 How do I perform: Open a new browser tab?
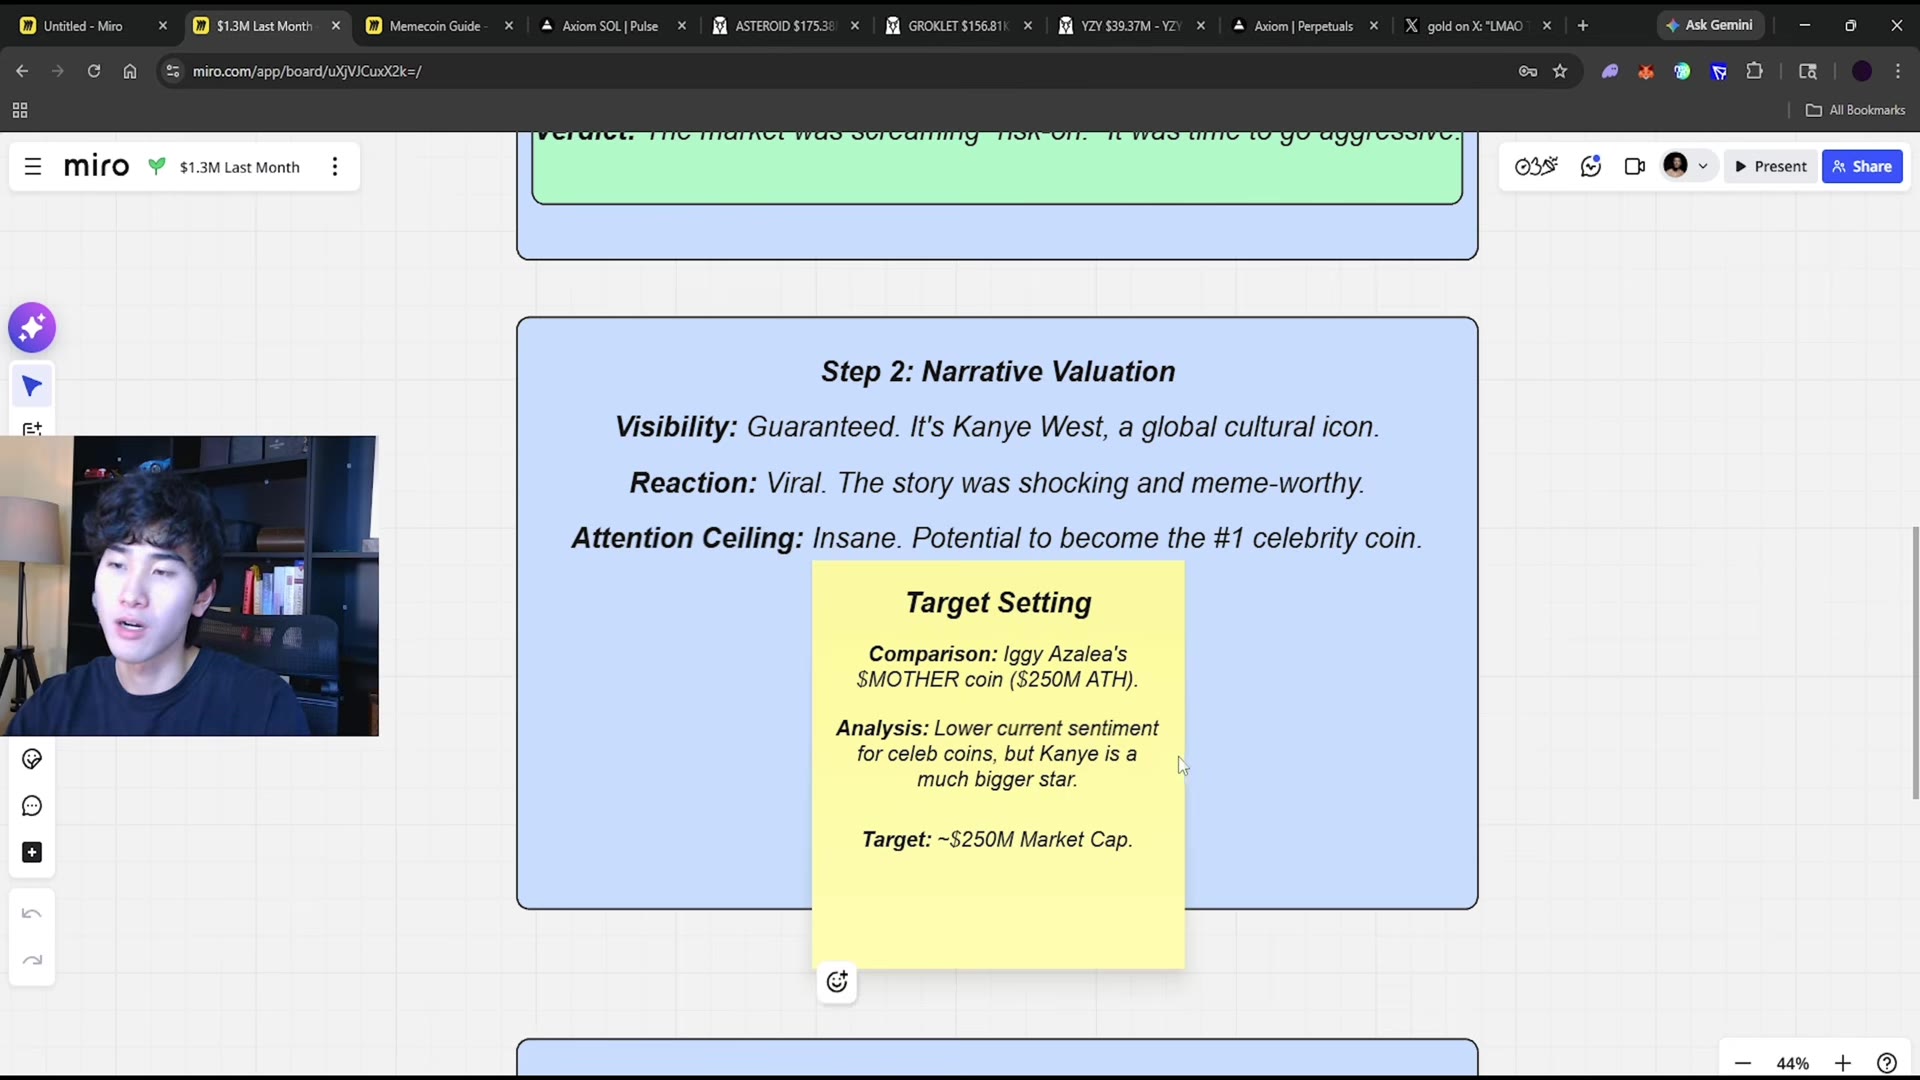1583,26
